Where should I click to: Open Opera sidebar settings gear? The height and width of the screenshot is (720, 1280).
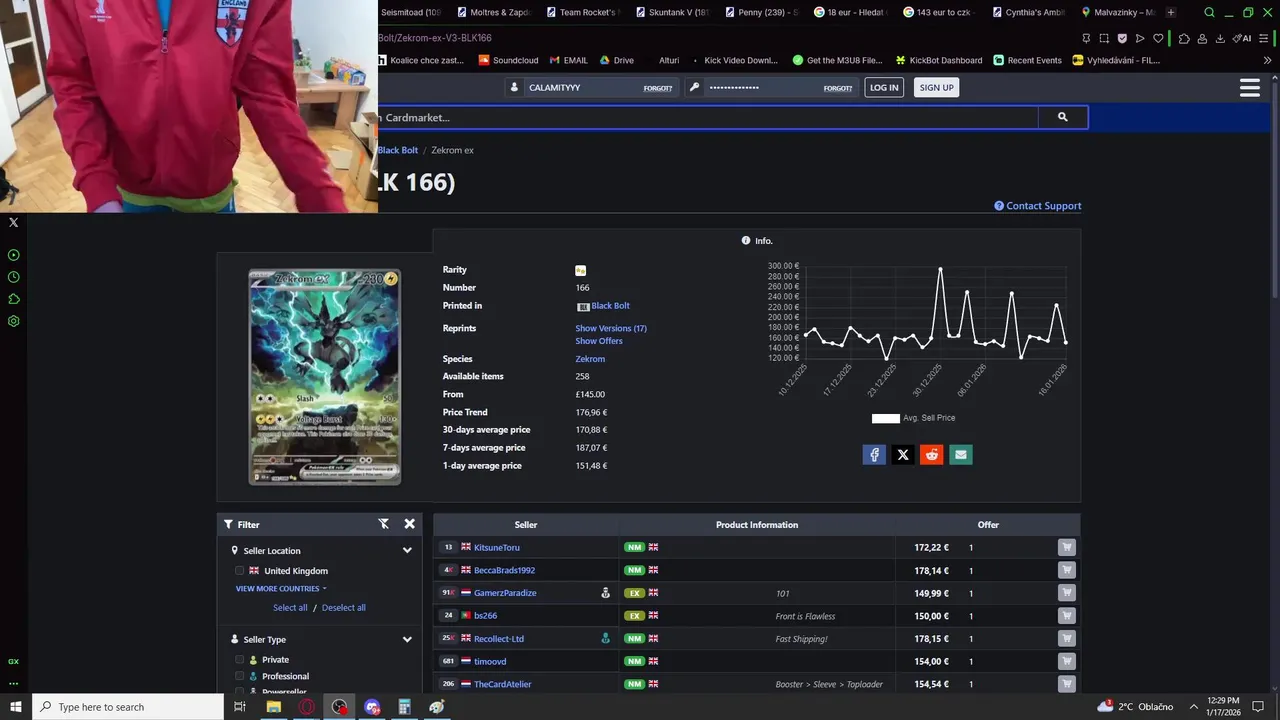(13, 321)
